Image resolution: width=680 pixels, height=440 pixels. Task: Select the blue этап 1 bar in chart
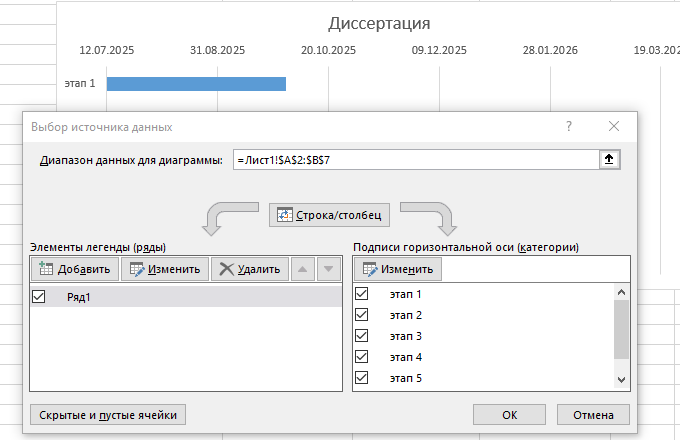coord(196,84)
